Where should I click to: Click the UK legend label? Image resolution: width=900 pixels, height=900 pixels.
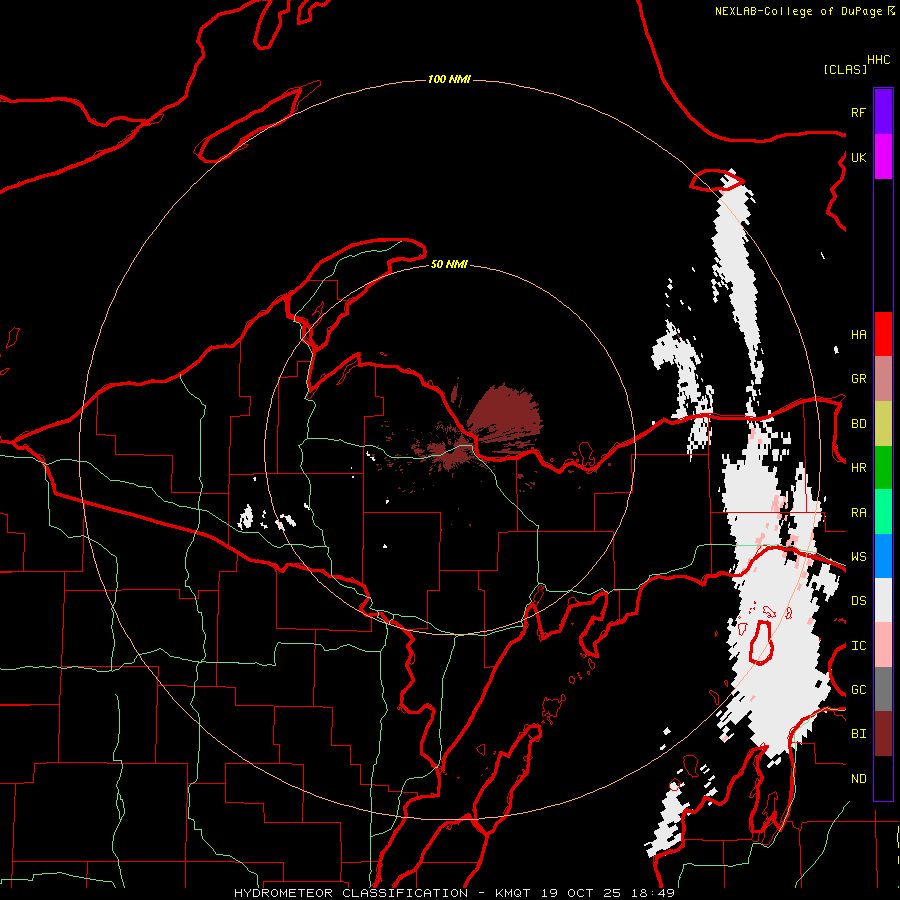coord(858,157)
